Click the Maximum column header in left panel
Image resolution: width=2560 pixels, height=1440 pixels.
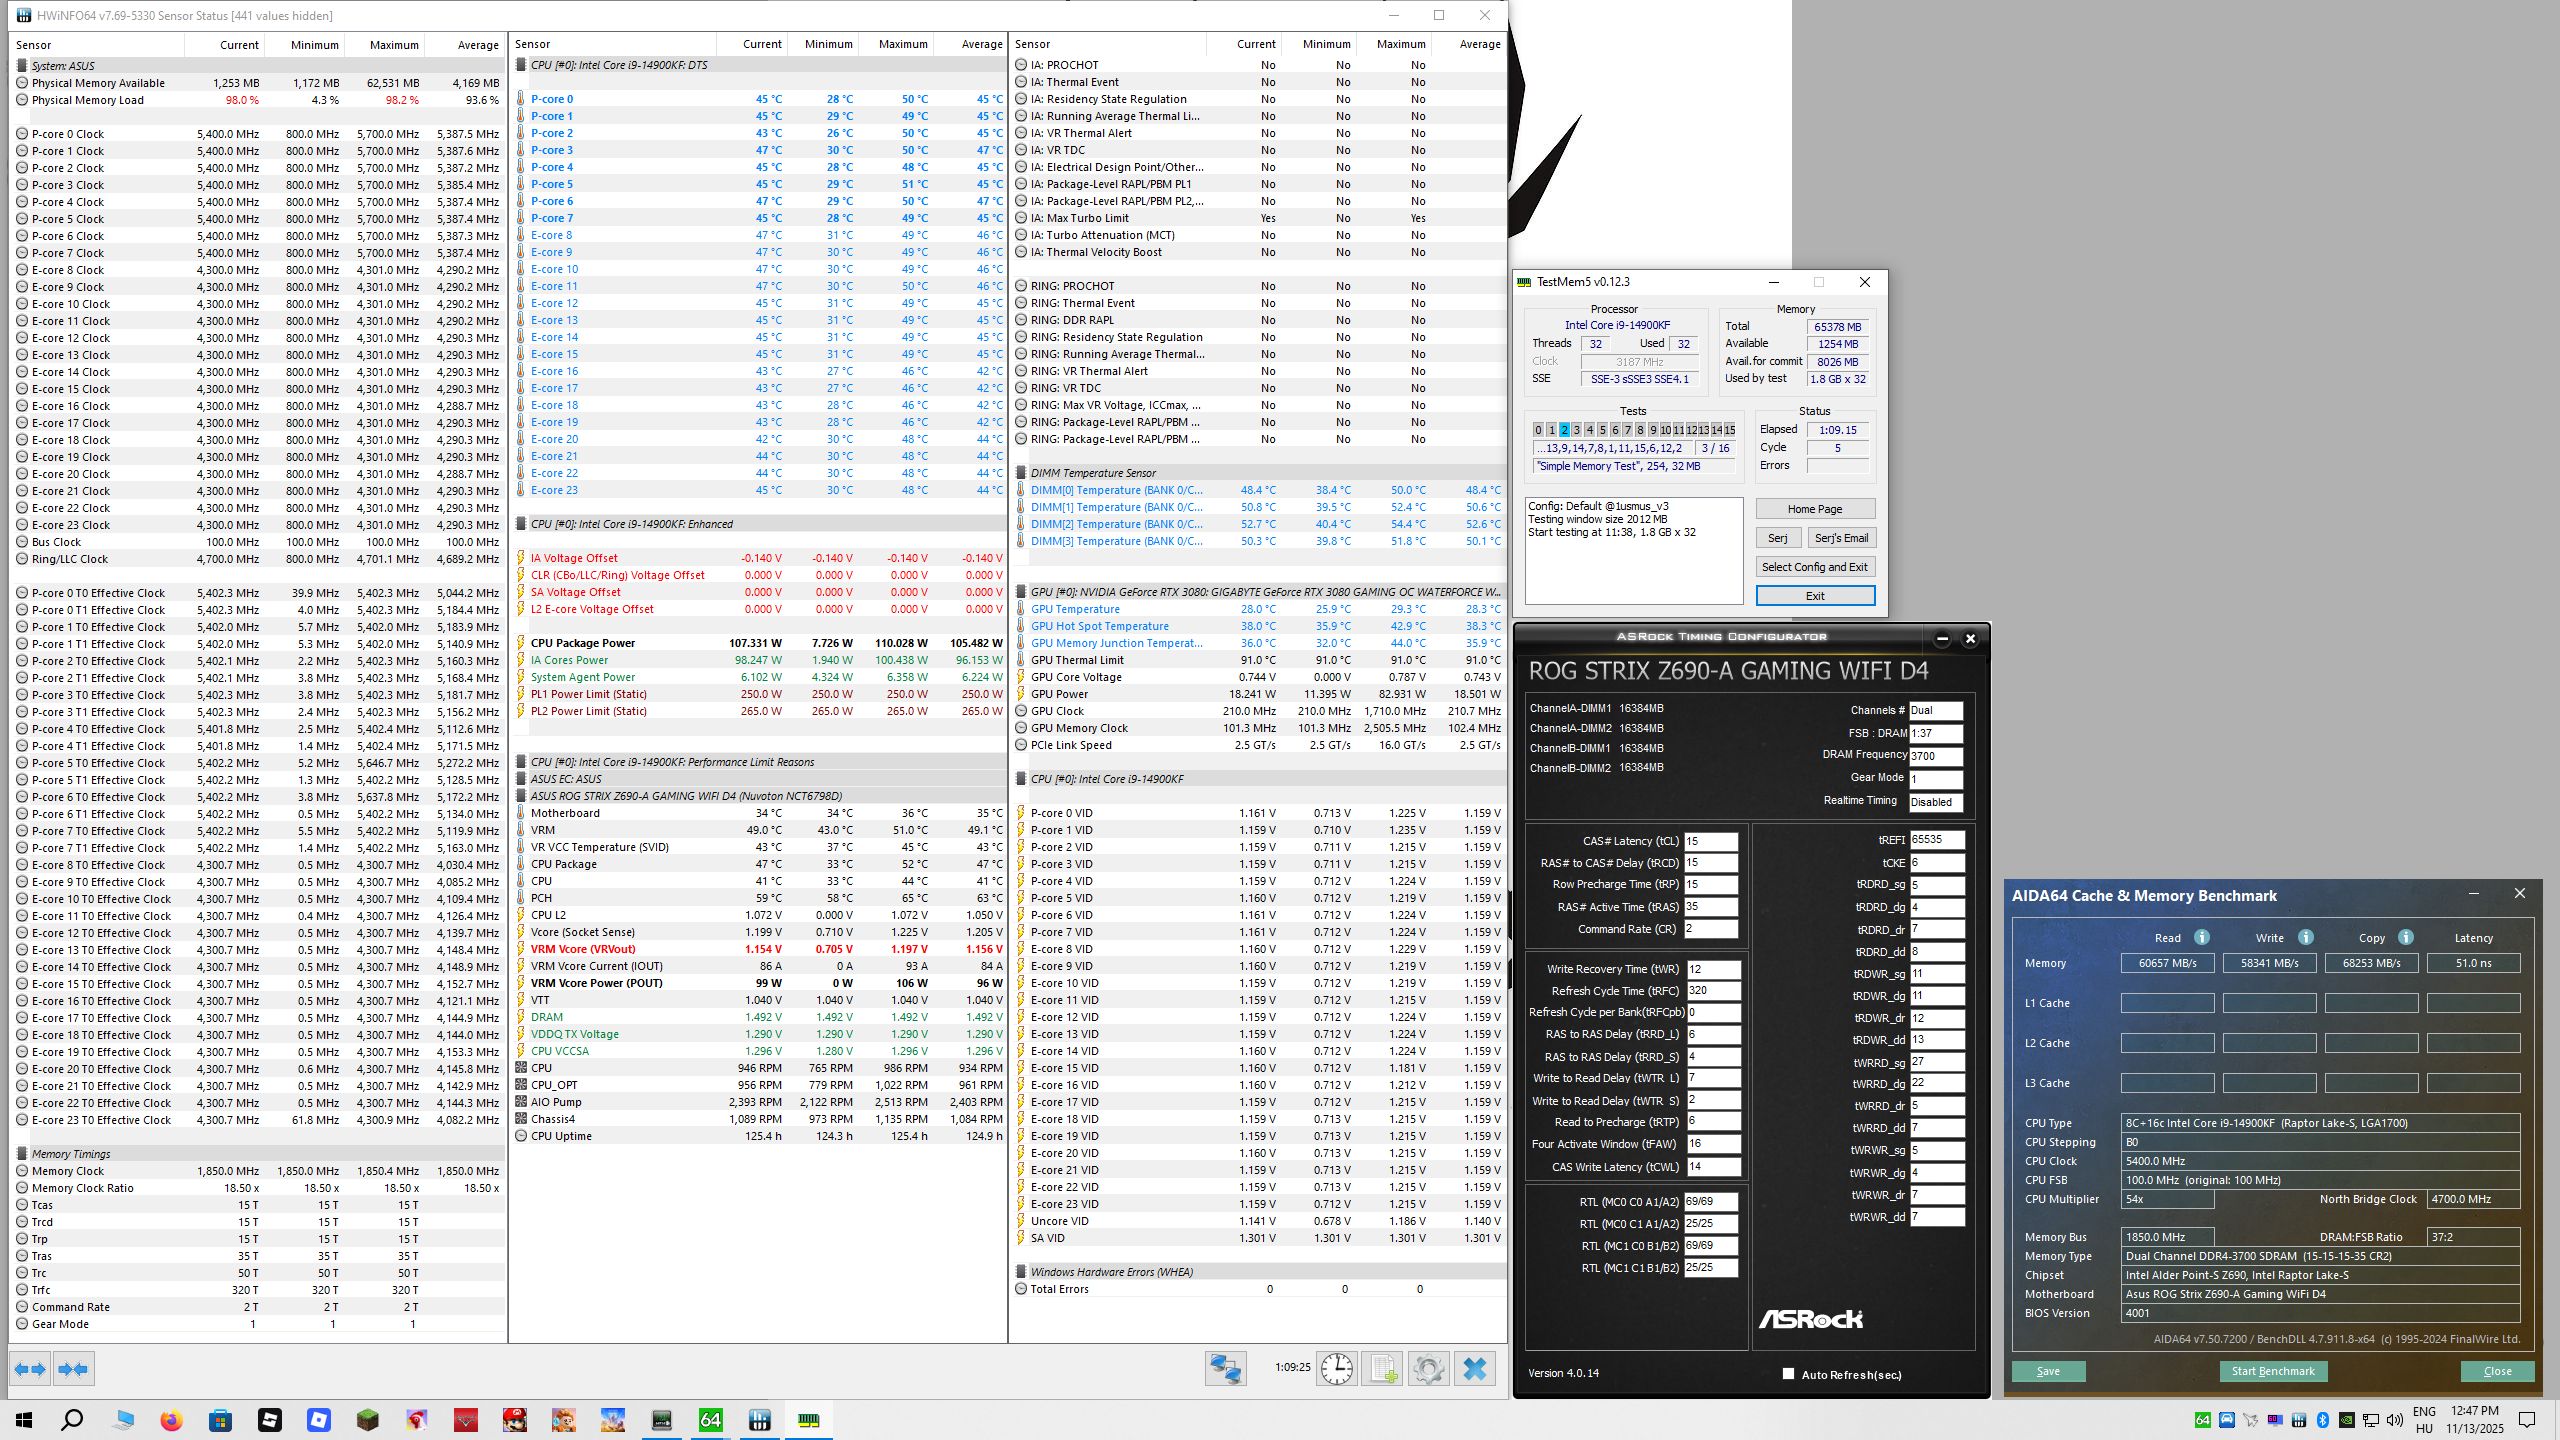click(393, 45)
